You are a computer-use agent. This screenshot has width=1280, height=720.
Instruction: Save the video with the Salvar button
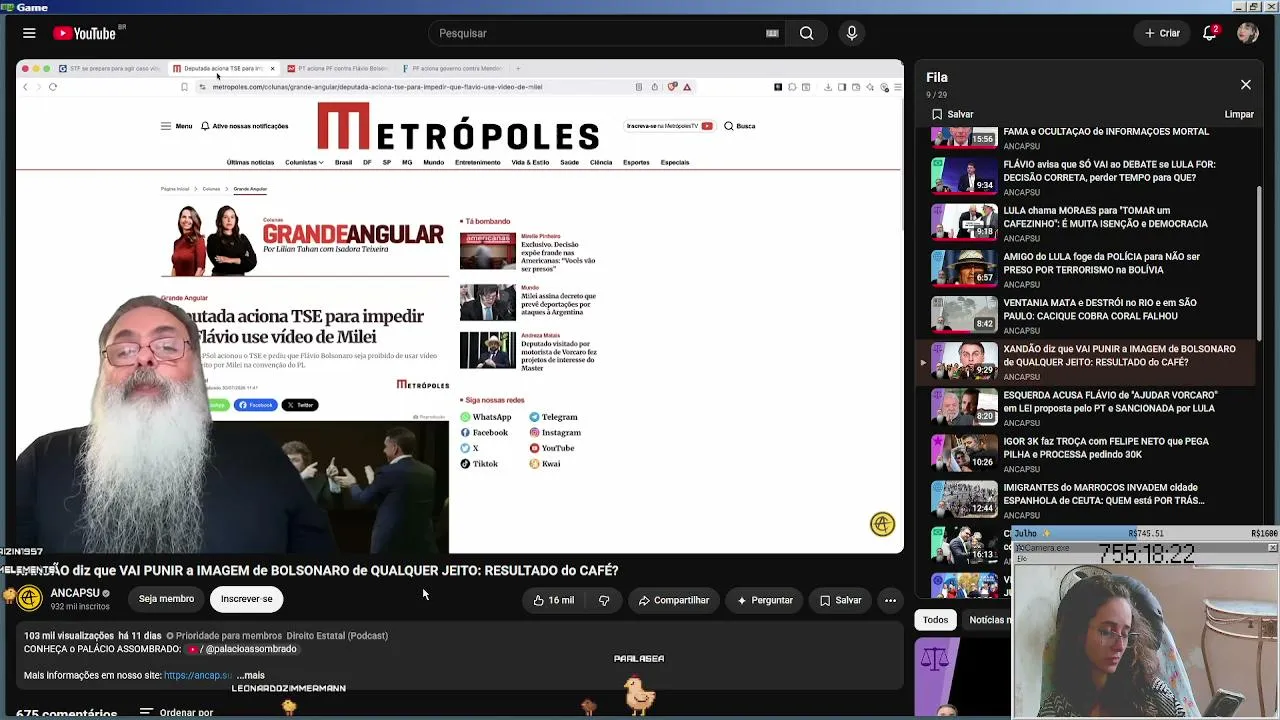840,600
